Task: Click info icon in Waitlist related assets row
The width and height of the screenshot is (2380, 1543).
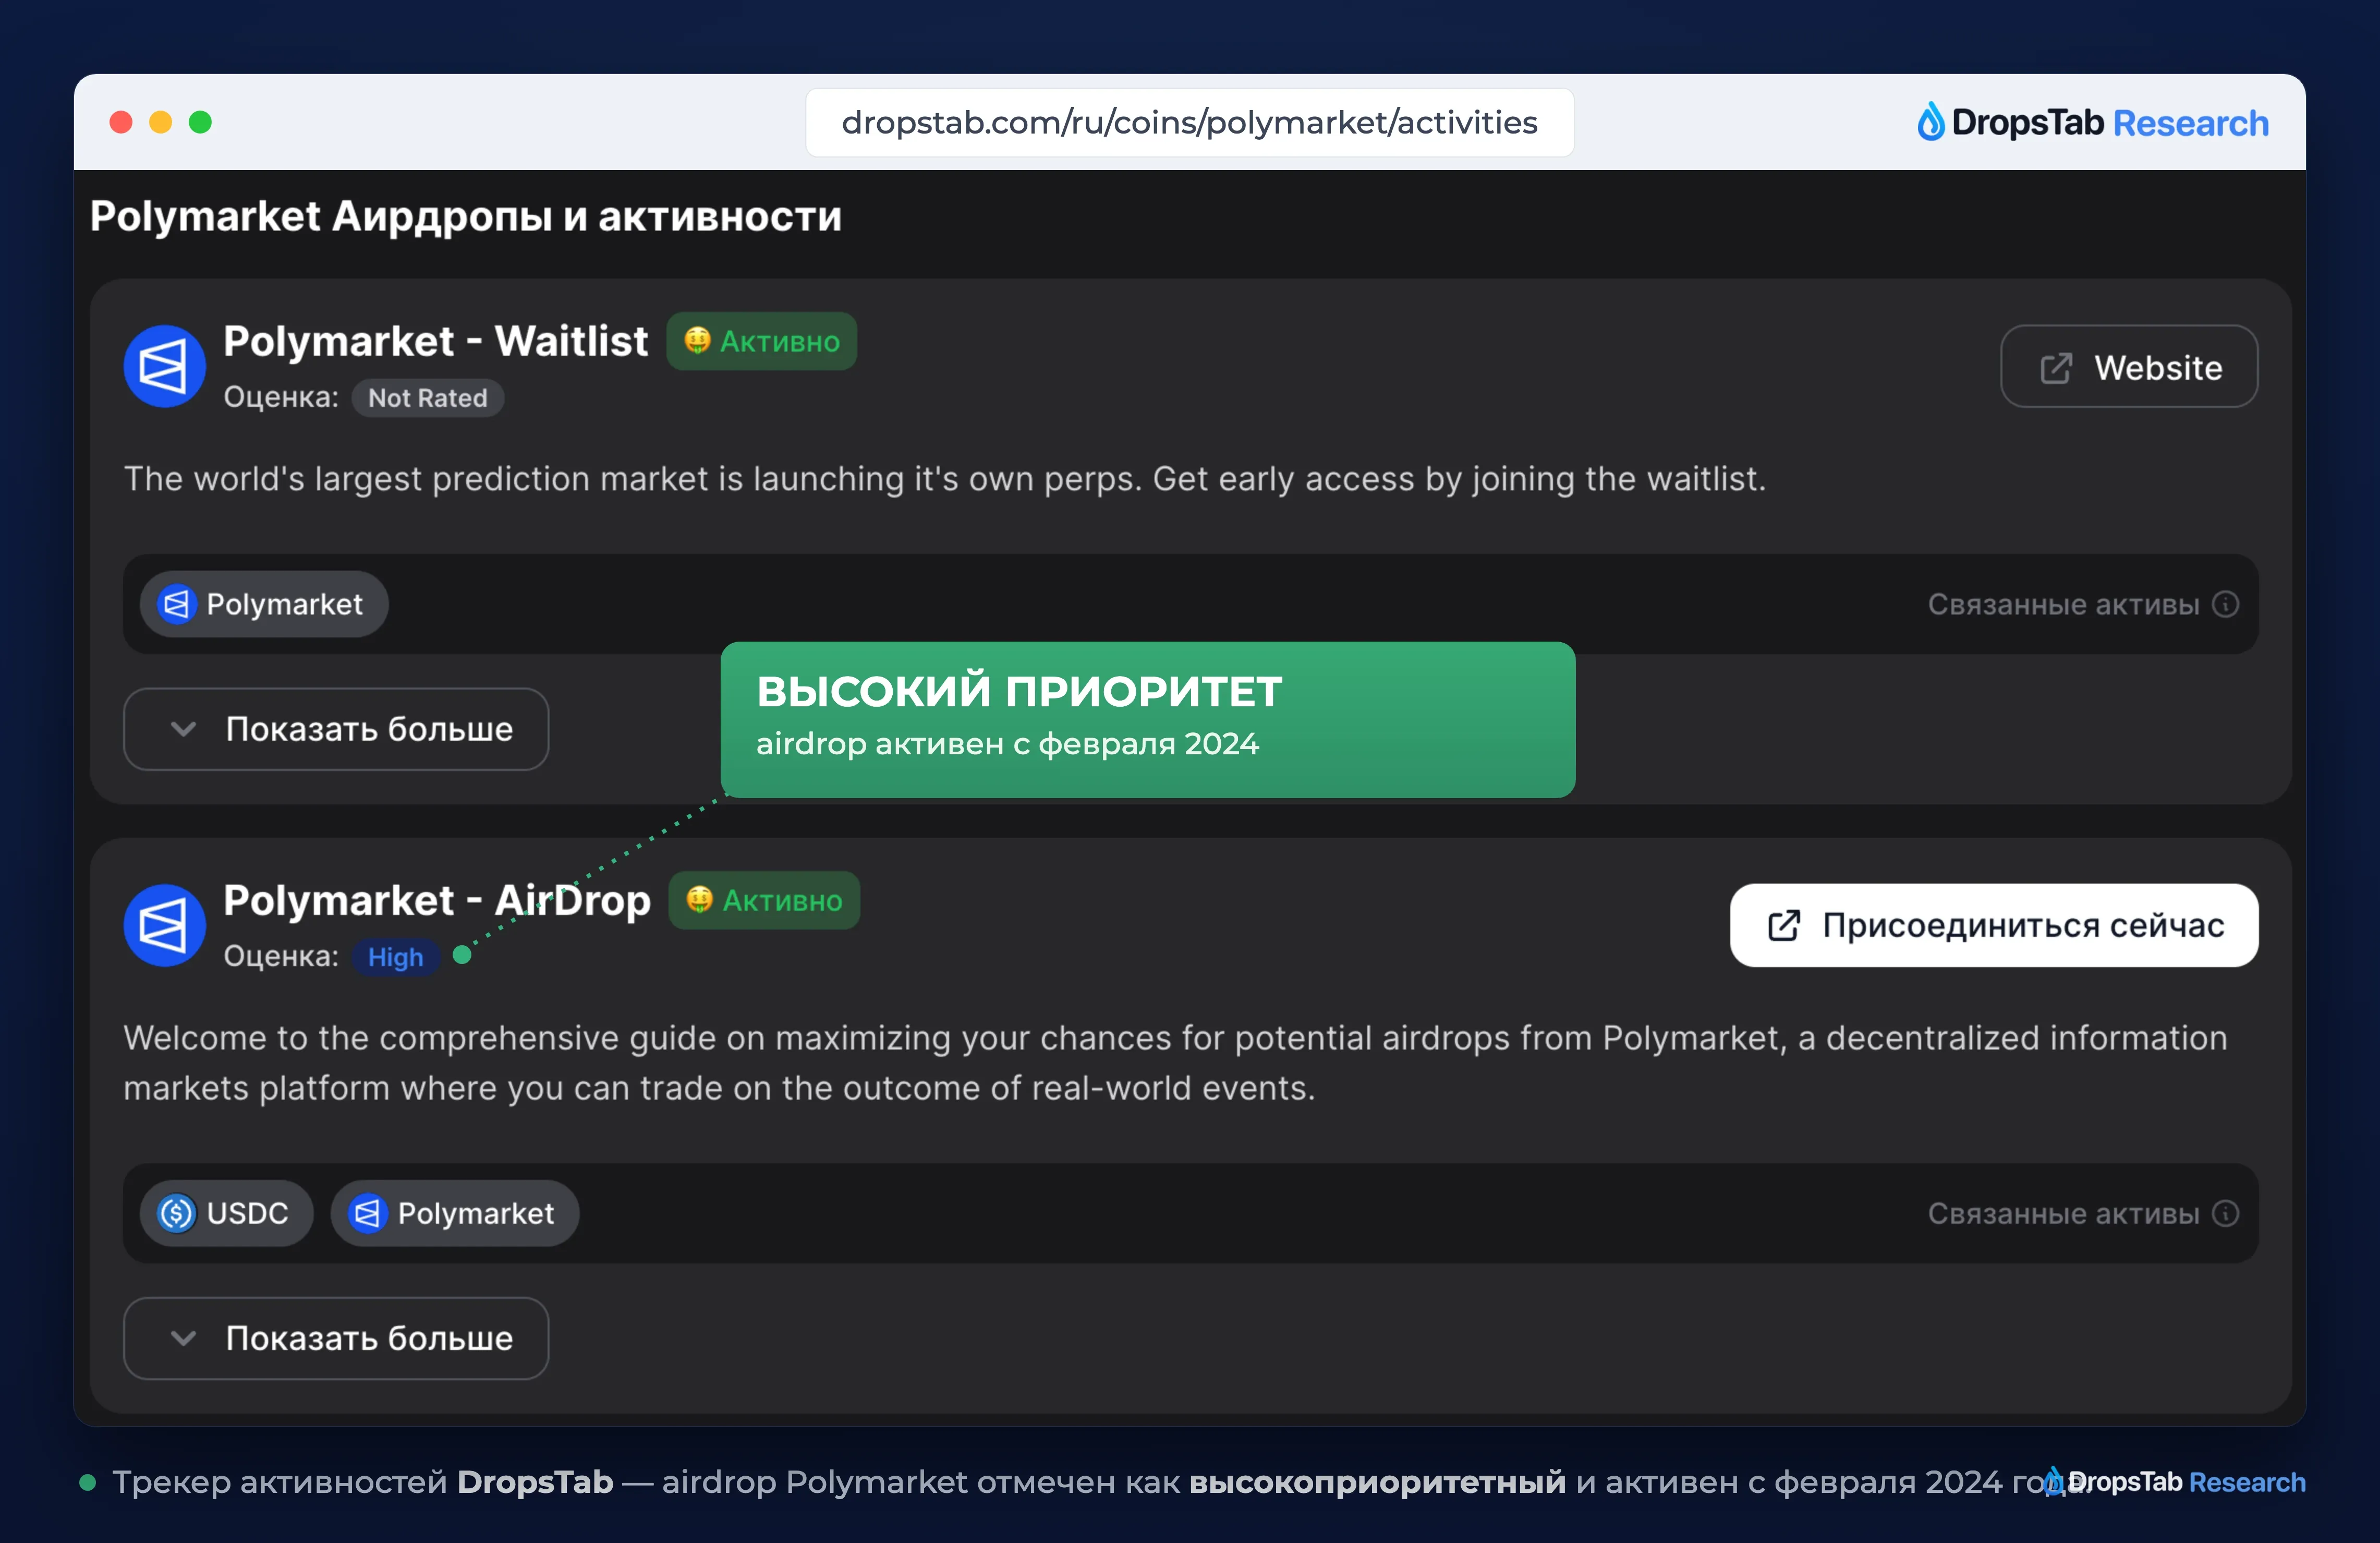Action: point(2225,604)
